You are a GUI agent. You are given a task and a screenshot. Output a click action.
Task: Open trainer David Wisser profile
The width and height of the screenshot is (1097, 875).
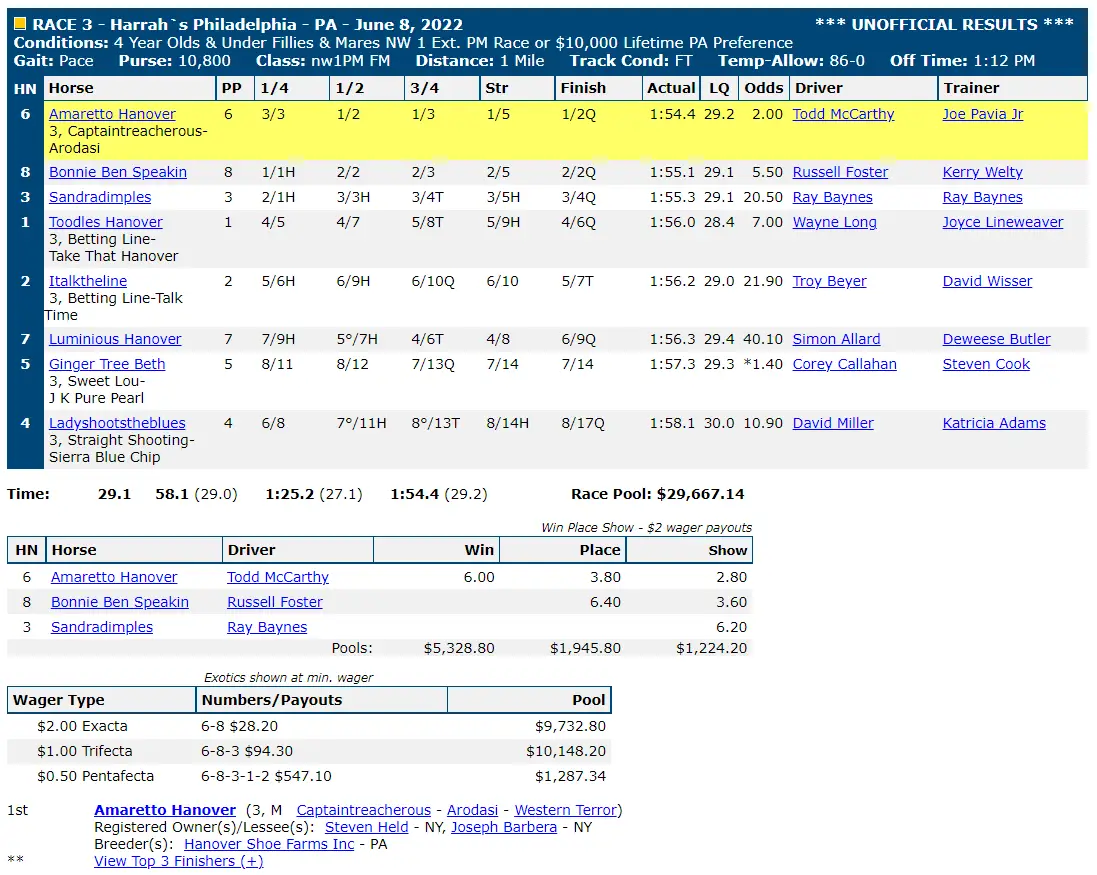(987, 281)
